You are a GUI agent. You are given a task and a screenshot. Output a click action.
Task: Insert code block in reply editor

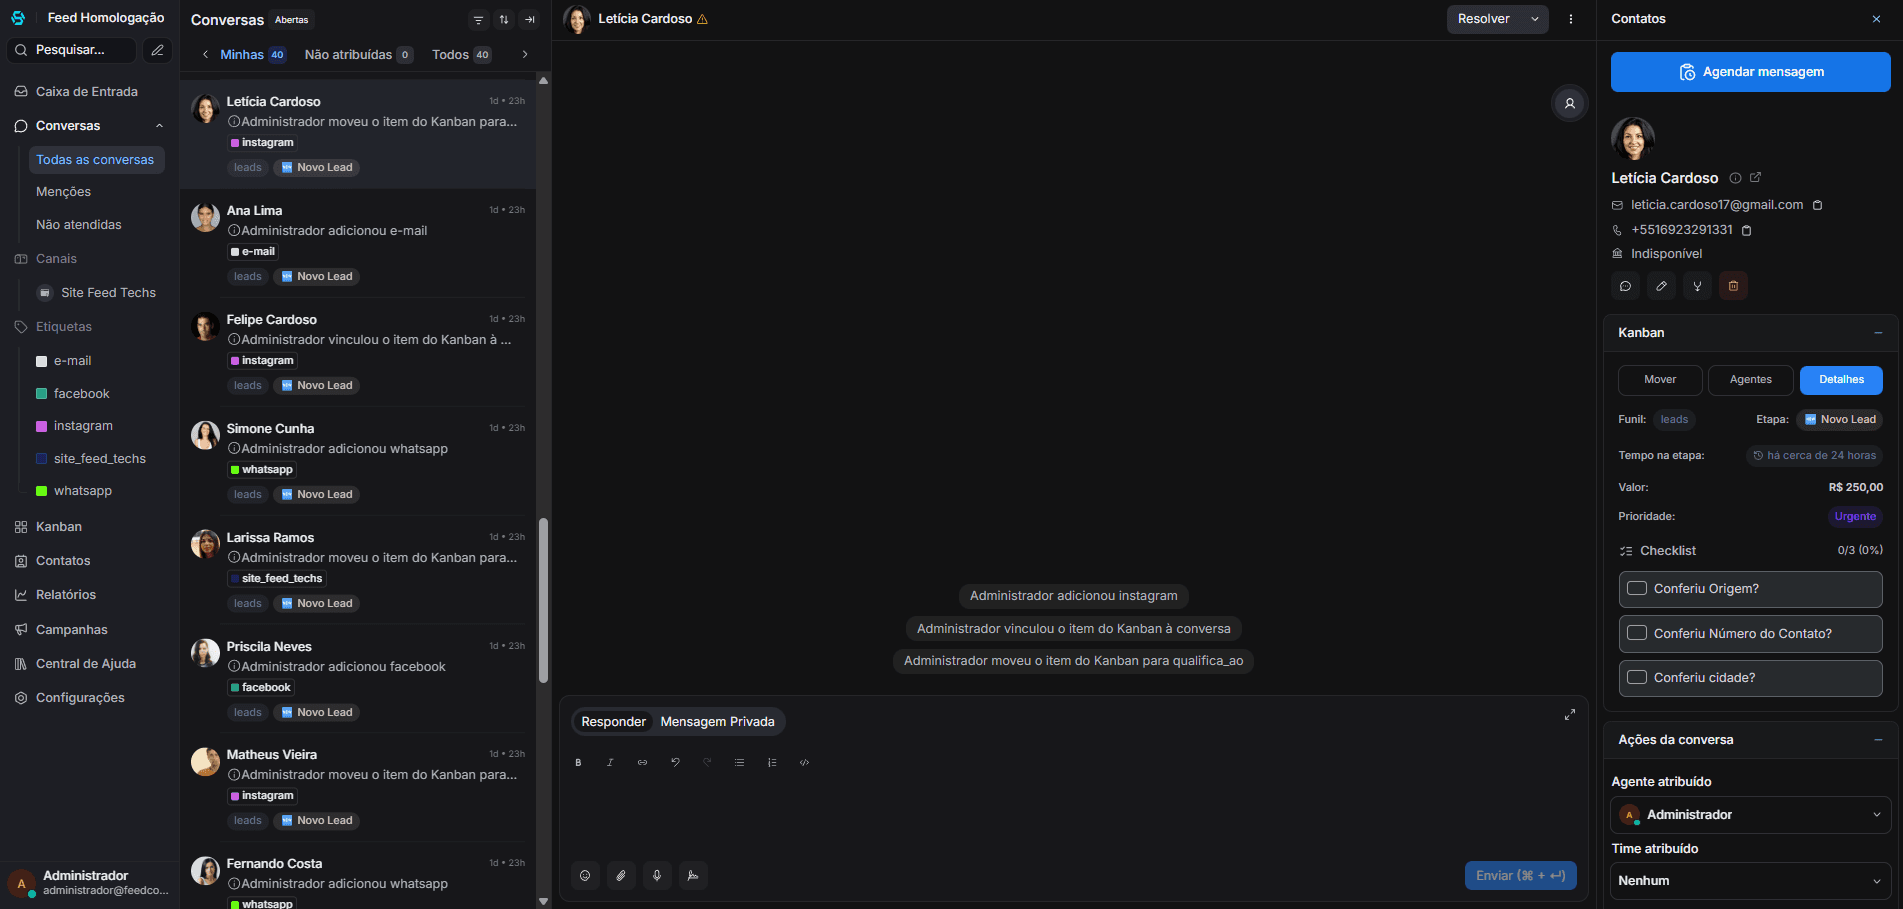(804, 762)
